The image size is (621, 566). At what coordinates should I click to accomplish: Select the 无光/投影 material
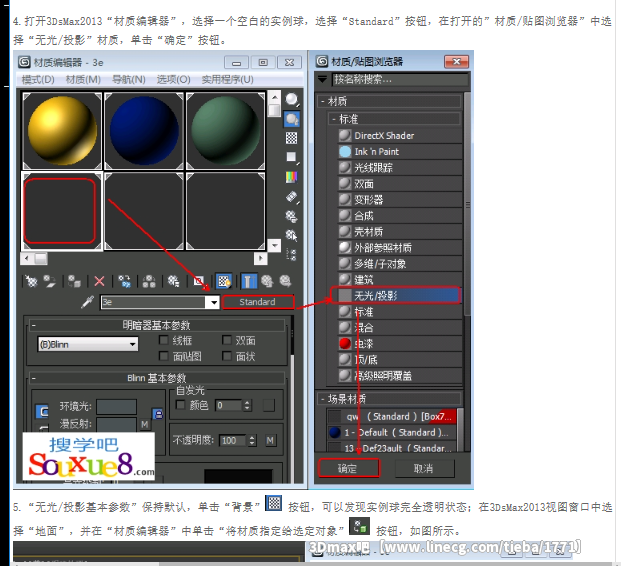pyautogui.click(x=396, y=295)
